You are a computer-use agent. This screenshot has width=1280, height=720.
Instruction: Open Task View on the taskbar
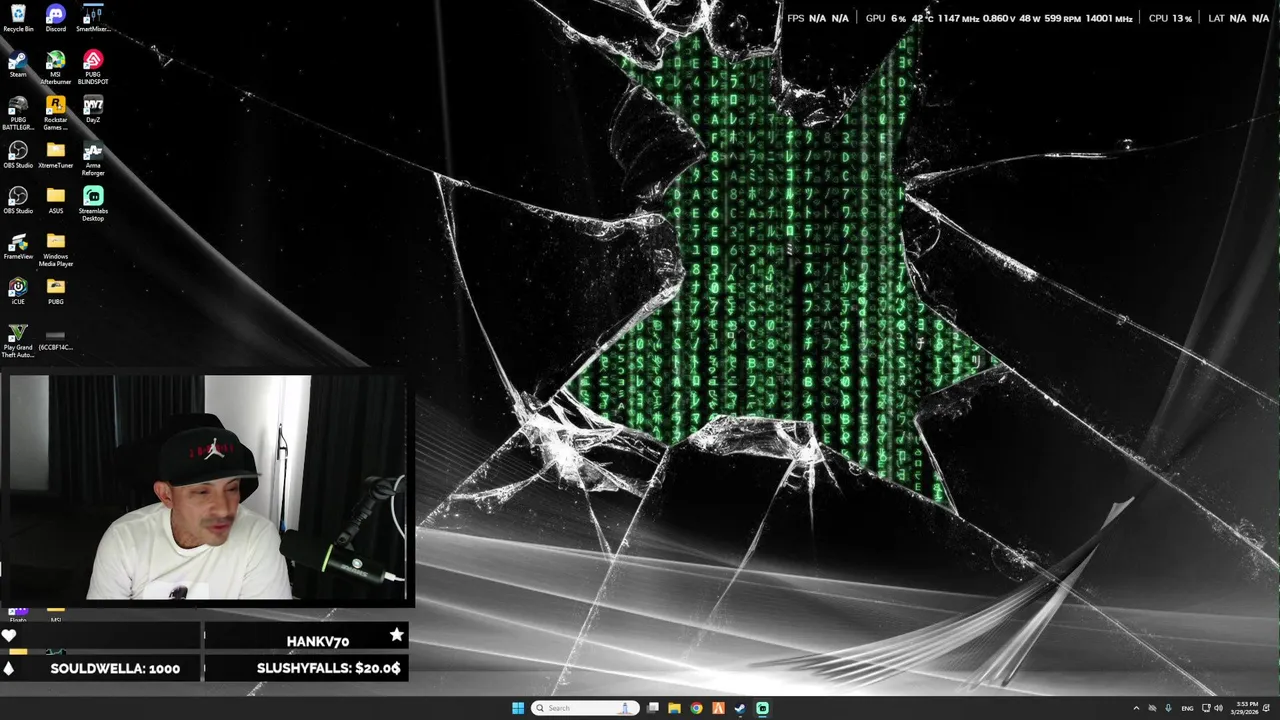click(x=653, y=708)
